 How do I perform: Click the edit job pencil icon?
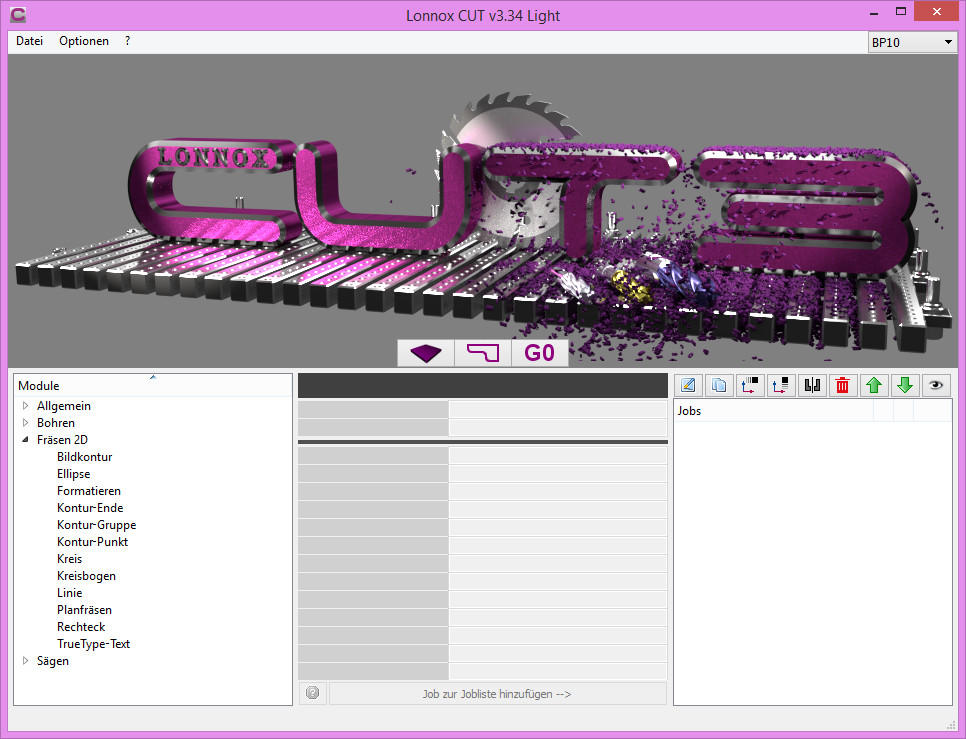pos(688,386)
